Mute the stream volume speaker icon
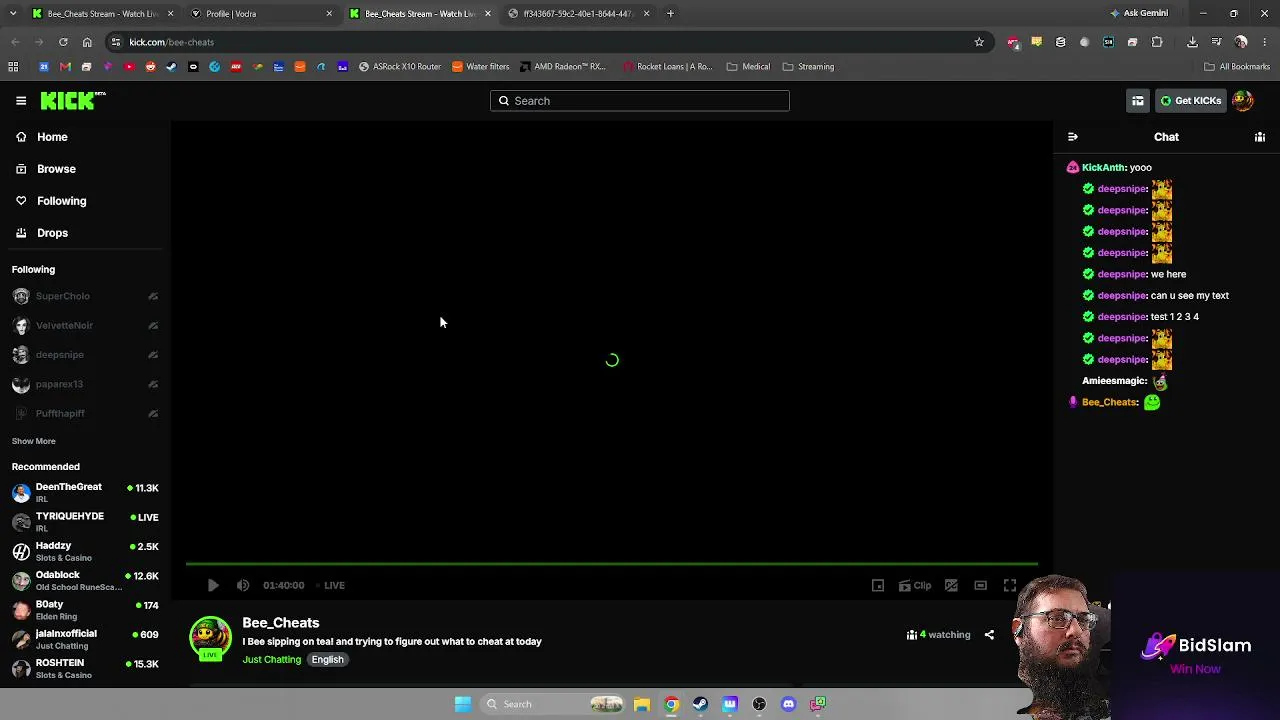 click(243, 585)
